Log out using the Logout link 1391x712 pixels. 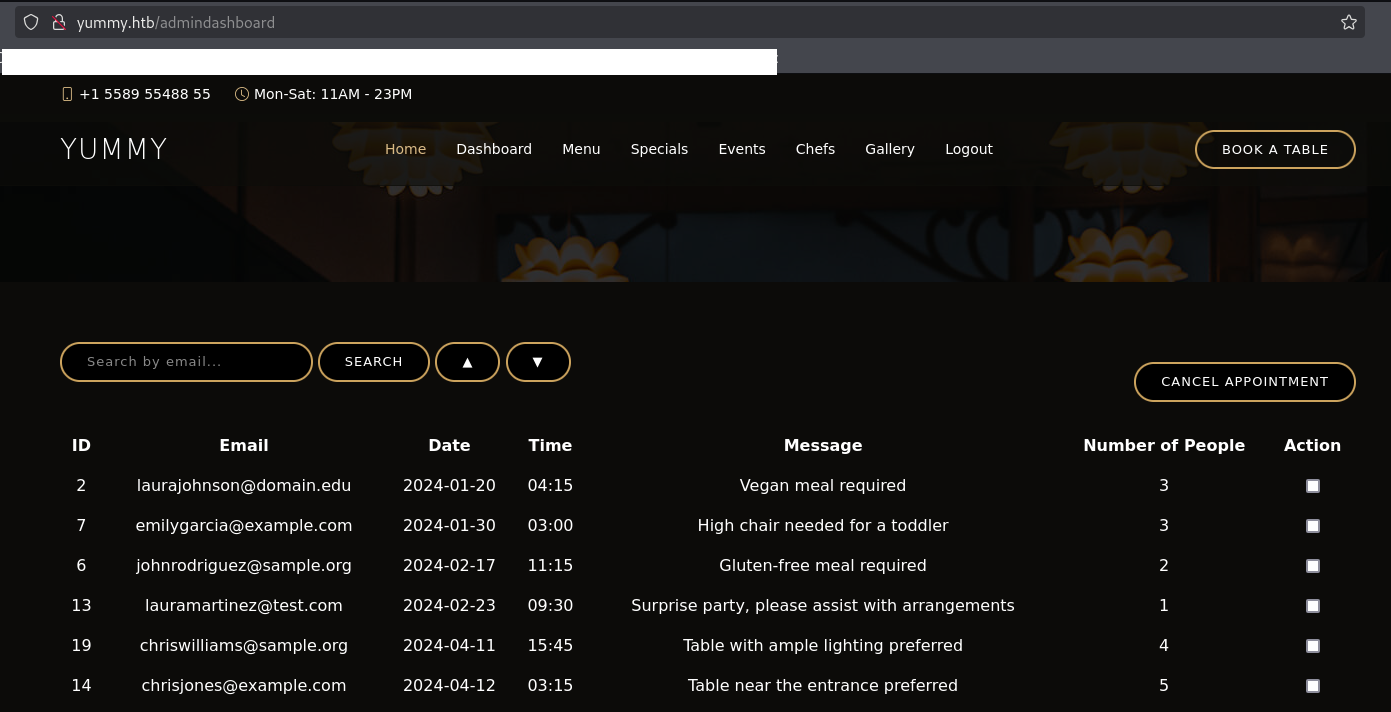[968, 149]
